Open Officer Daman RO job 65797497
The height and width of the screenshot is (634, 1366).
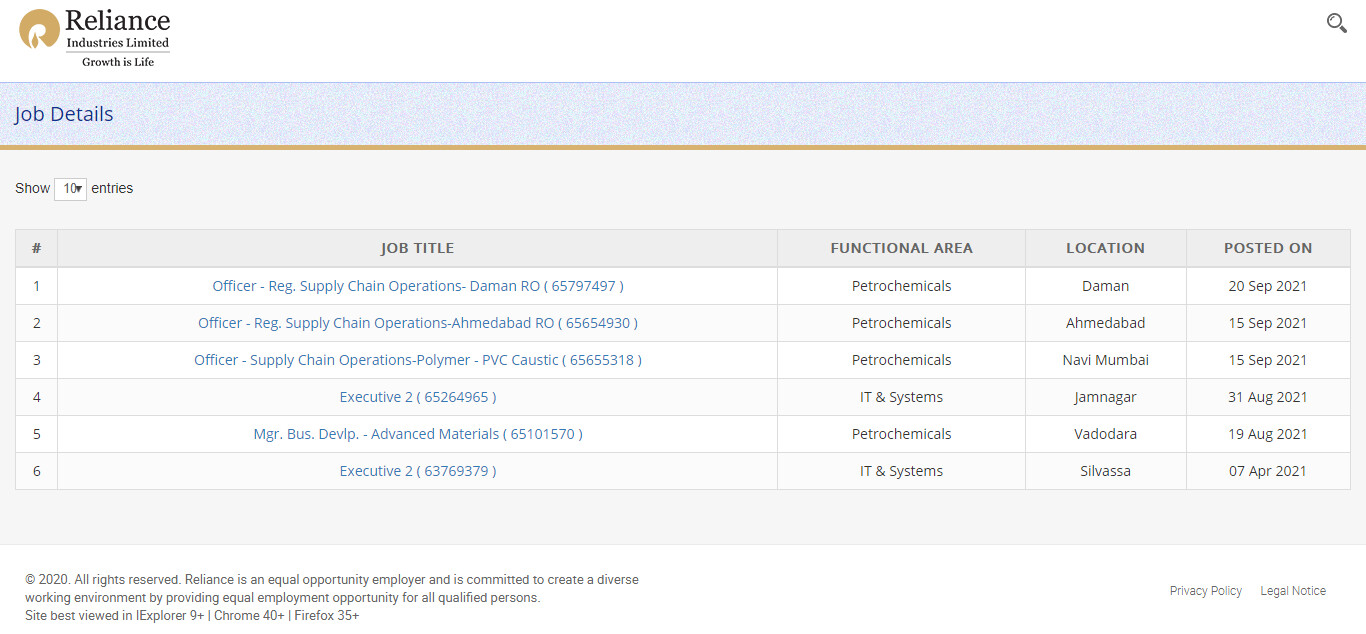[x=417, y=286]
